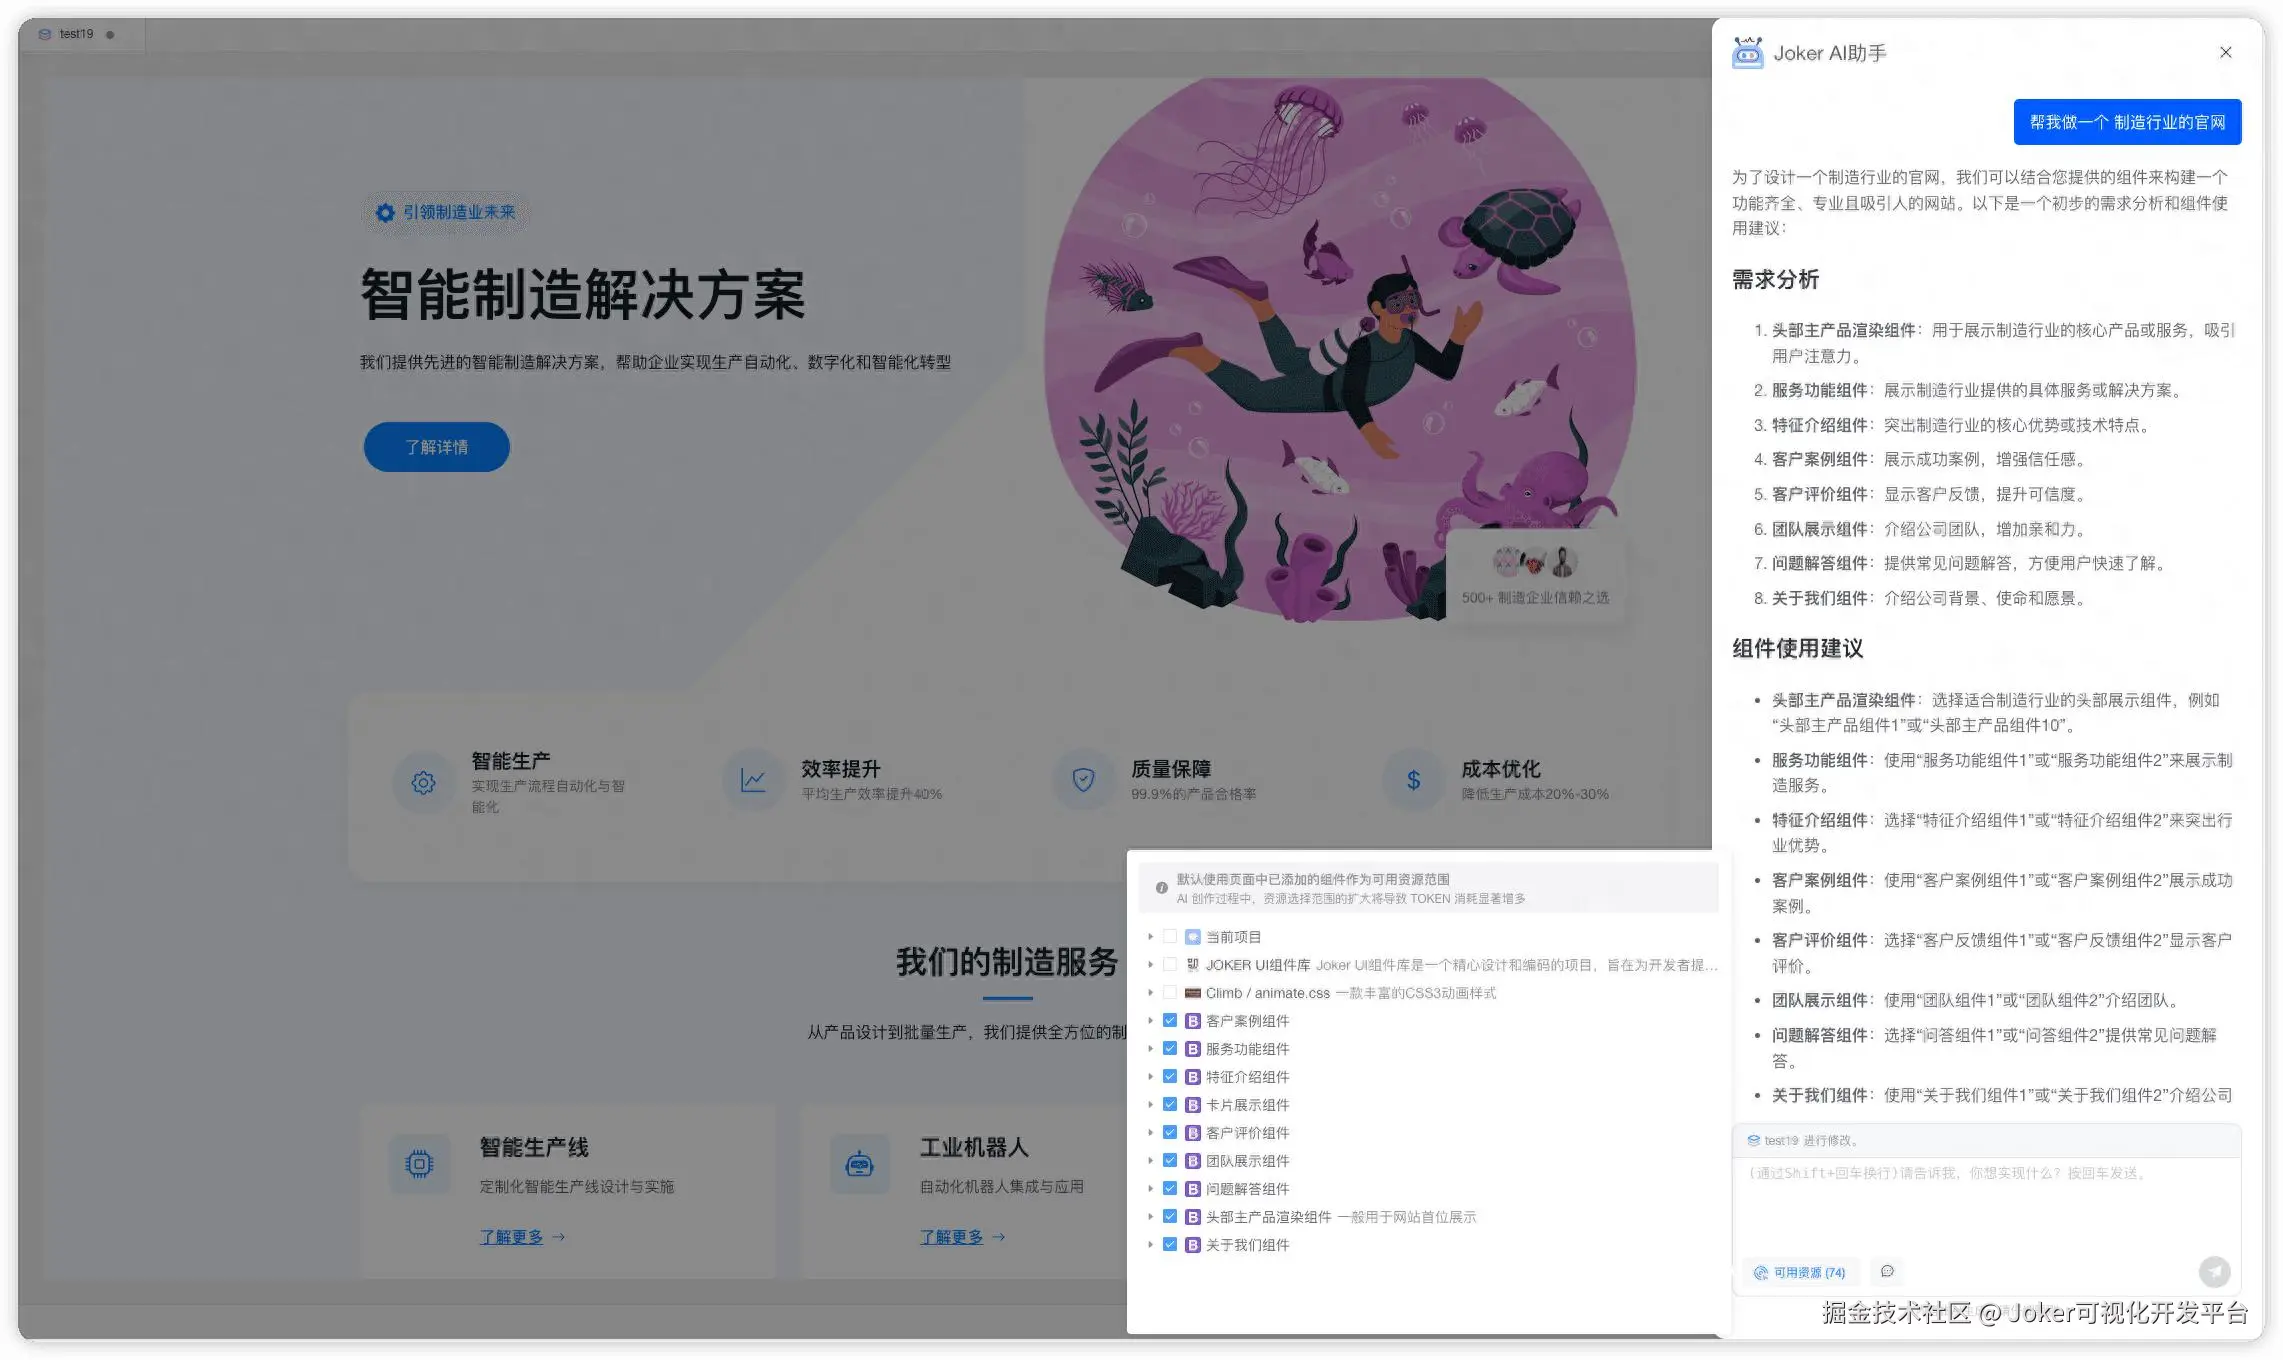Click the info icon in the resource scope notice

(x=1160, y=886)
